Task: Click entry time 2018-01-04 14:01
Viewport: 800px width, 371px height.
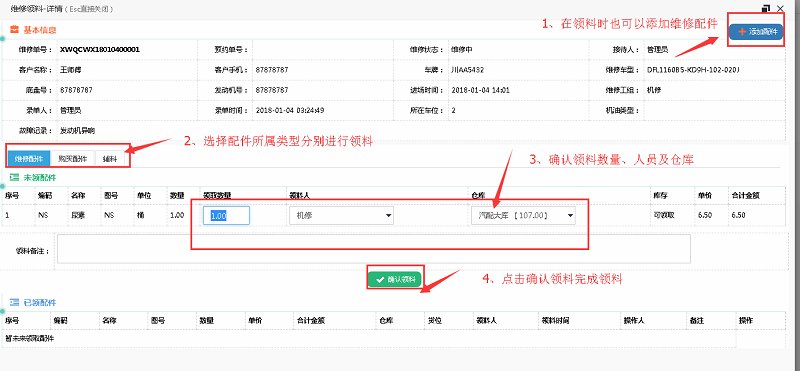Action: coord(481,90)
